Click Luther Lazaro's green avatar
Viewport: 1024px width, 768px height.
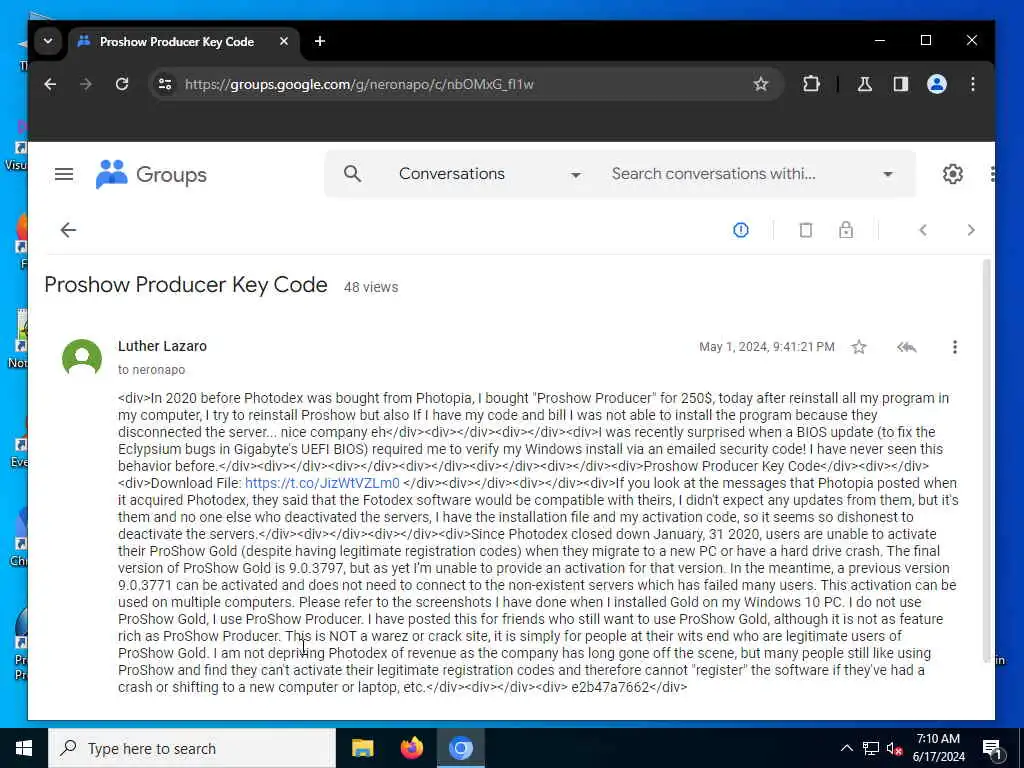[82, 357]
